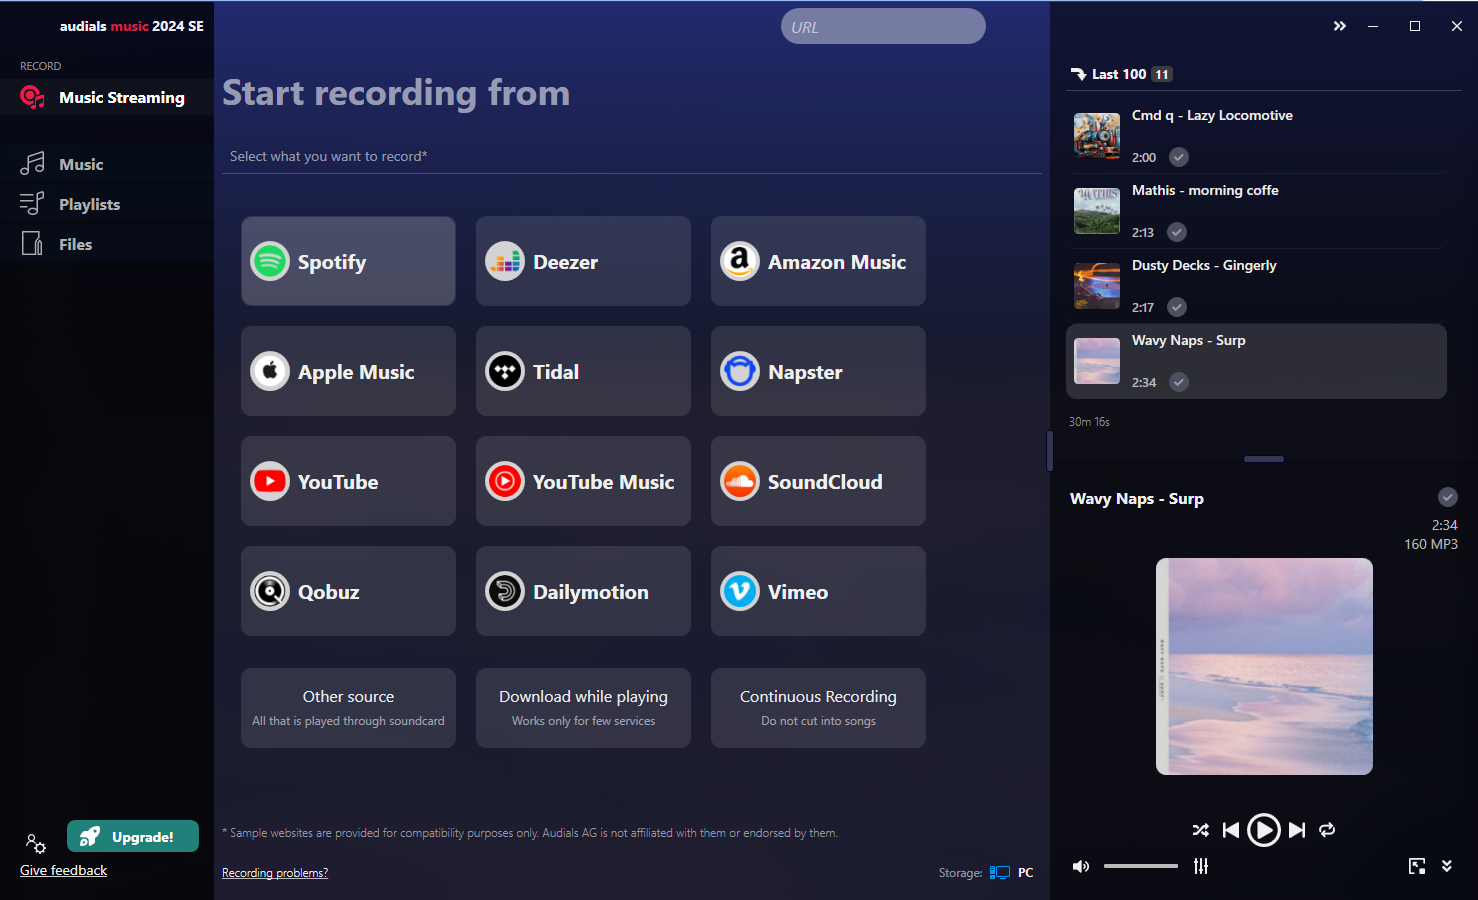
Task: Adjust the volume slider
Action: pyautogui.click(x=1141, y=866)
